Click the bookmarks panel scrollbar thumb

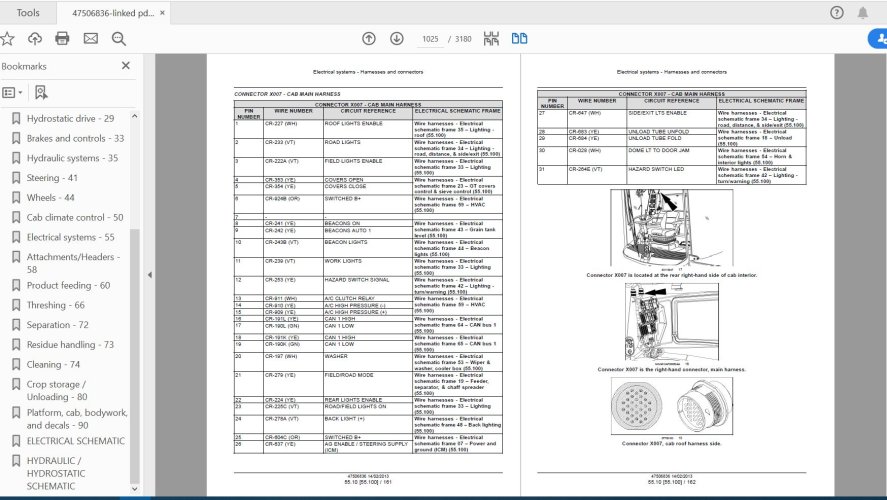click(135, 356)
